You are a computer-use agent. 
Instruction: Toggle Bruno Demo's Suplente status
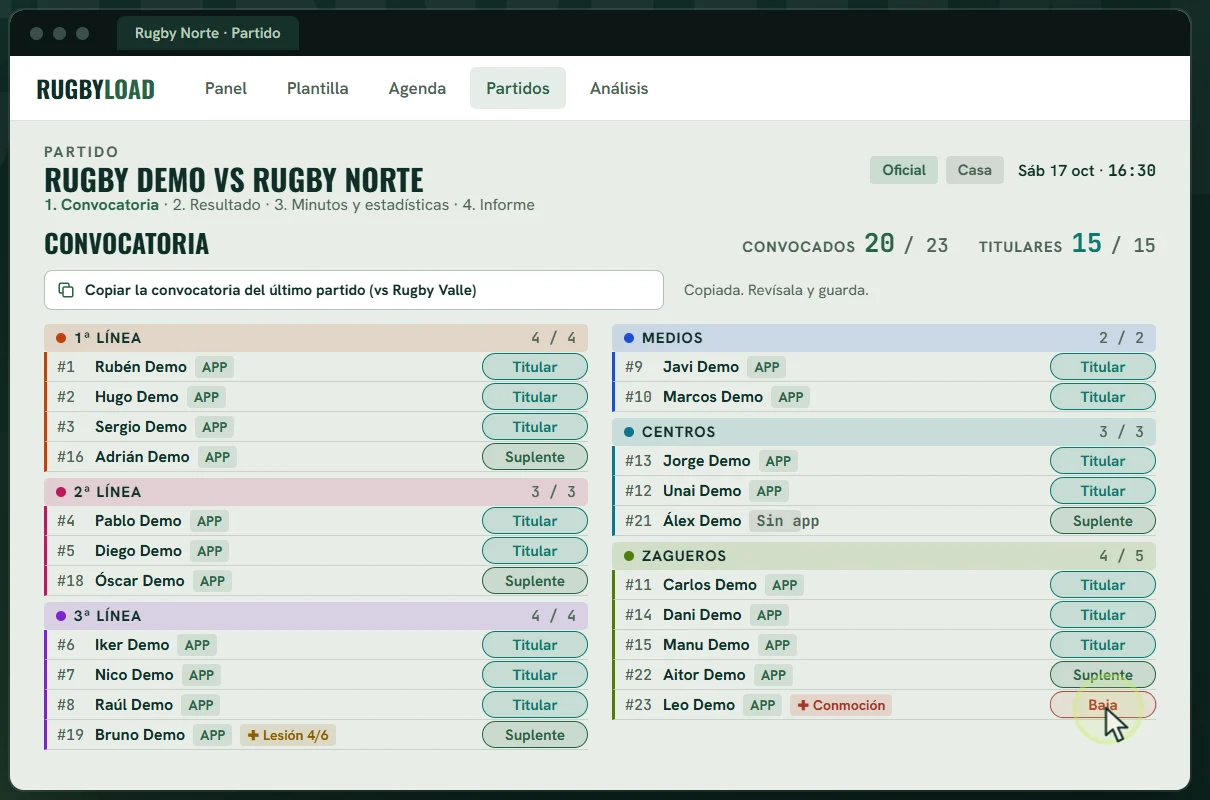pyautogui.click(x=535, y=735)
